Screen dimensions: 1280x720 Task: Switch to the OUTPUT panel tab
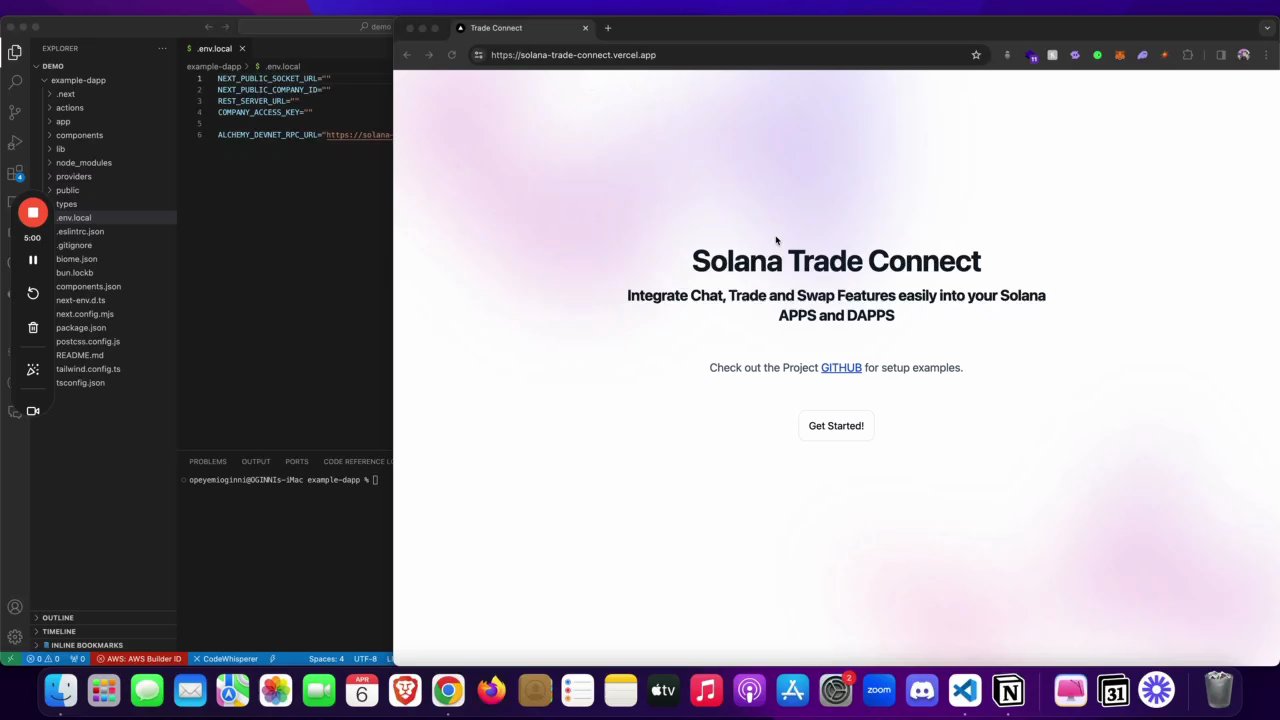click(x=255, y=461)
